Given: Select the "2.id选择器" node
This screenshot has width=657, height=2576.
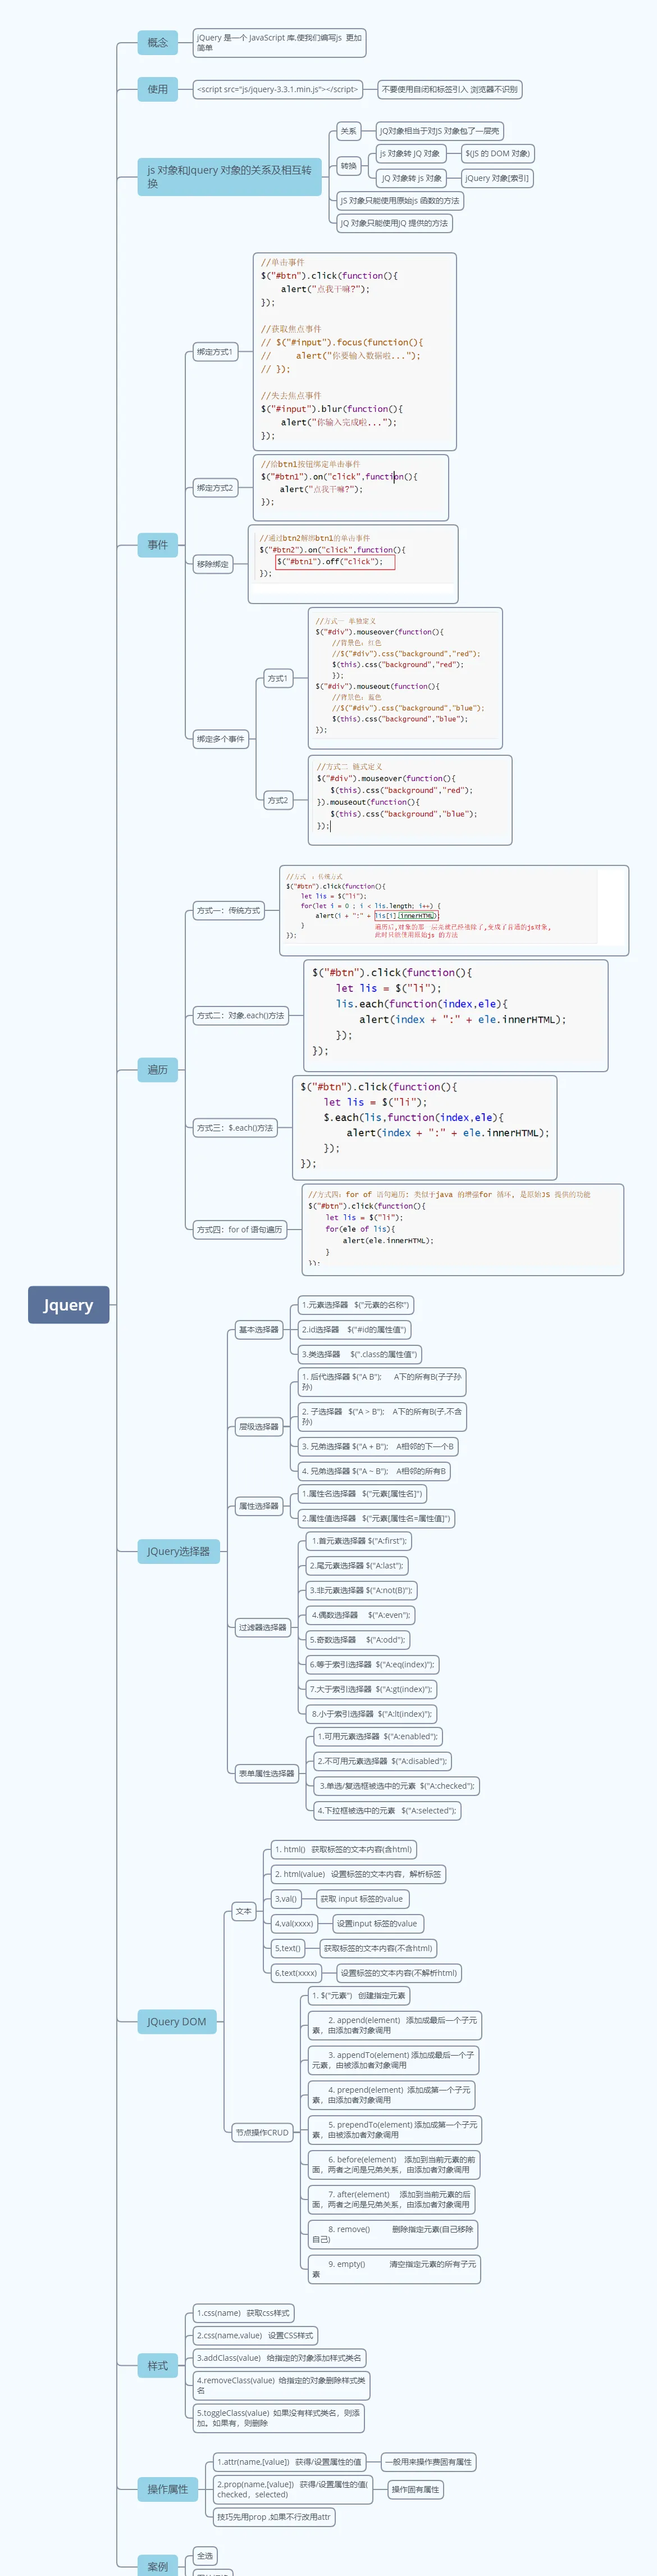Looking at the screenshot, I should pos(354,1329).
